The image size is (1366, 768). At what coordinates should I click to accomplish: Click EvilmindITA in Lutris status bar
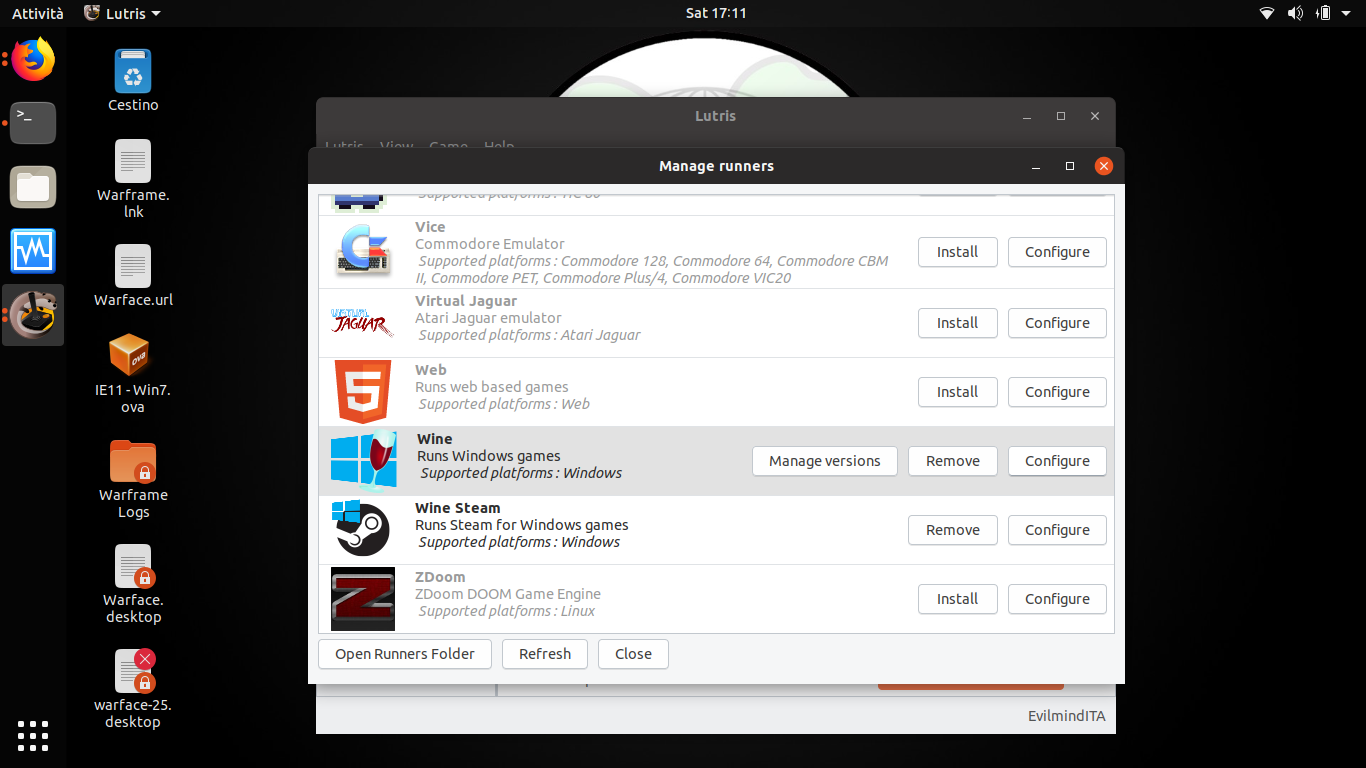click(1067, 717)
